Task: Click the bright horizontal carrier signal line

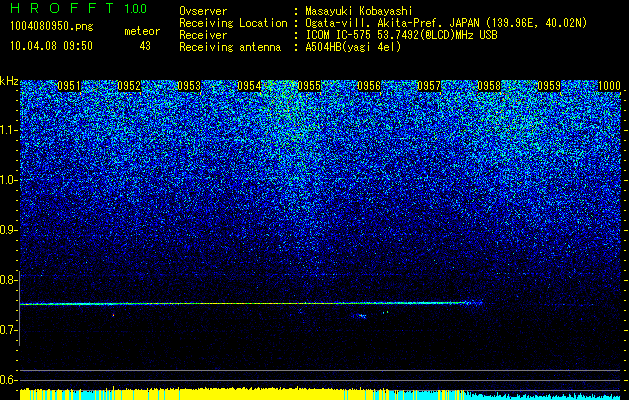Action: pos(251,304)
